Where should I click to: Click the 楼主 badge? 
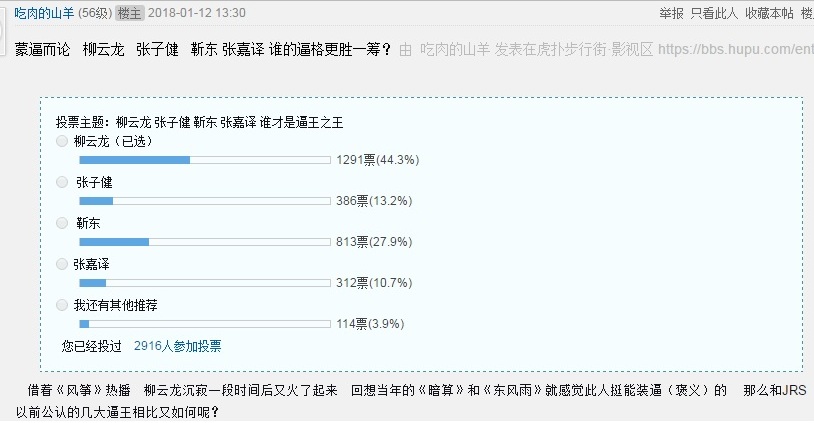click(130, 13)
